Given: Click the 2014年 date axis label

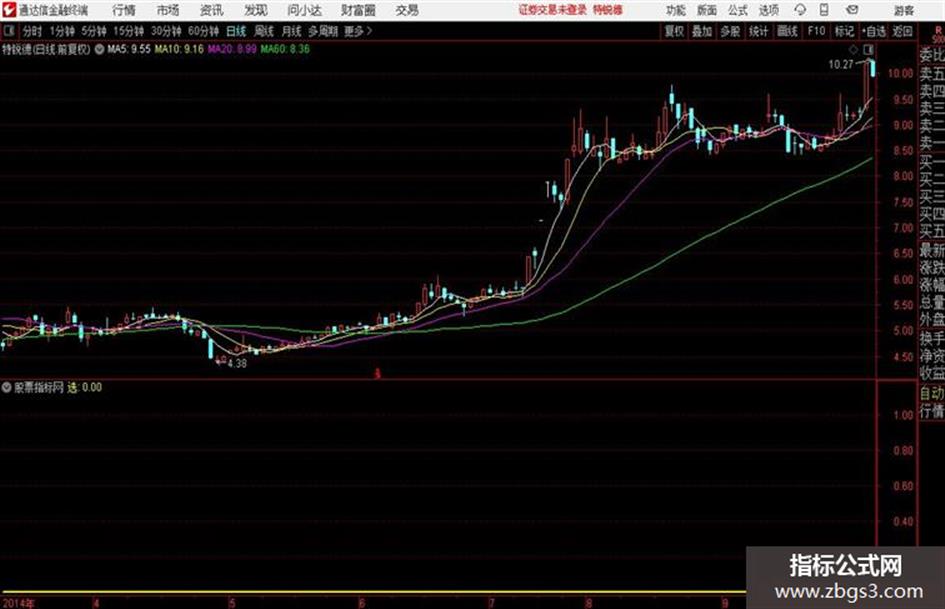Looking at the screenshot, I should coord(19,603).
